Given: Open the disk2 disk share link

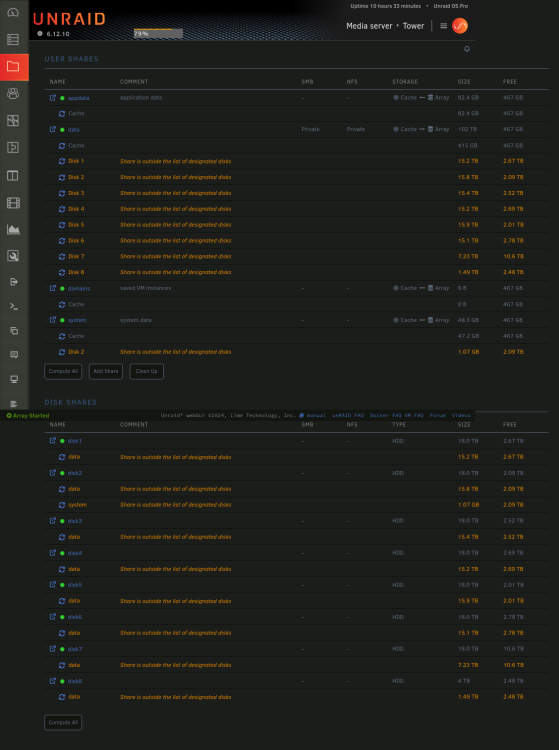Looking at the screenshot, I should (x=75, y=473).
